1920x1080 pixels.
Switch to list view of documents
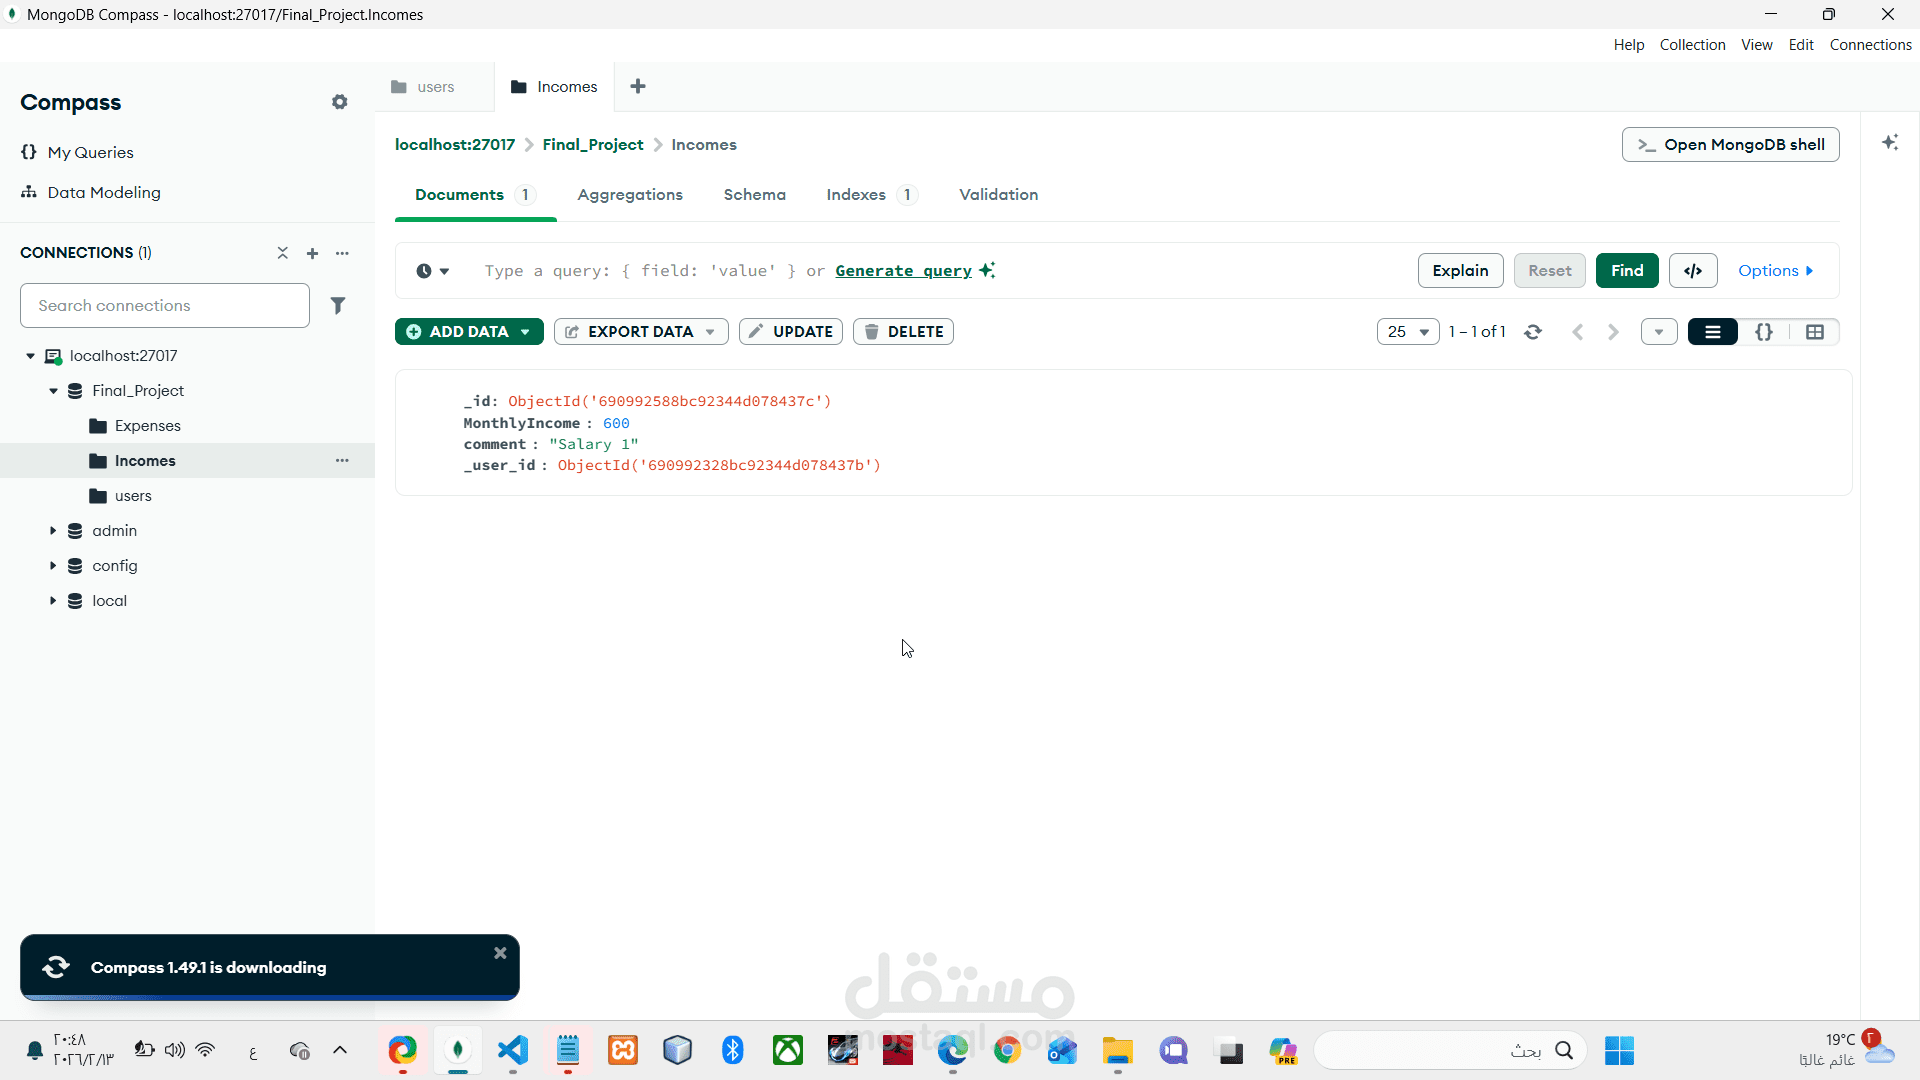(x=1713, y=332)
